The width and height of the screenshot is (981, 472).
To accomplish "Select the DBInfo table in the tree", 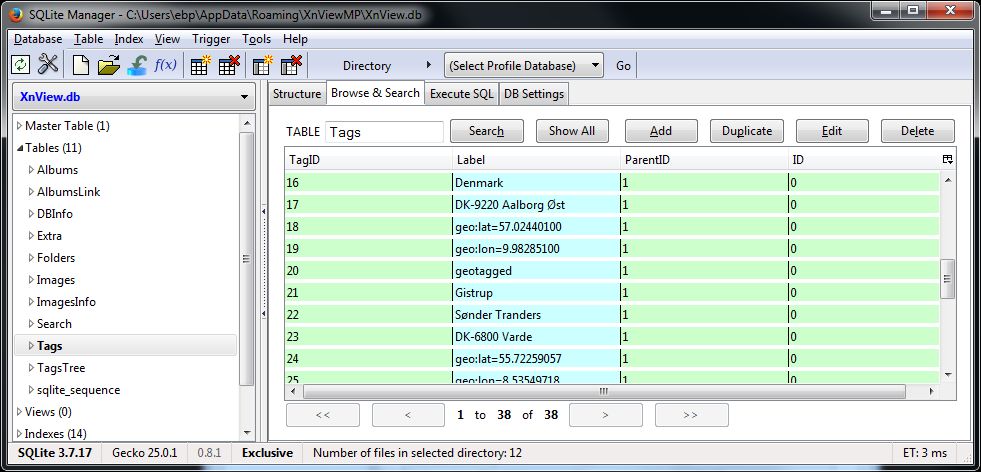I will [x=54, y=214].
